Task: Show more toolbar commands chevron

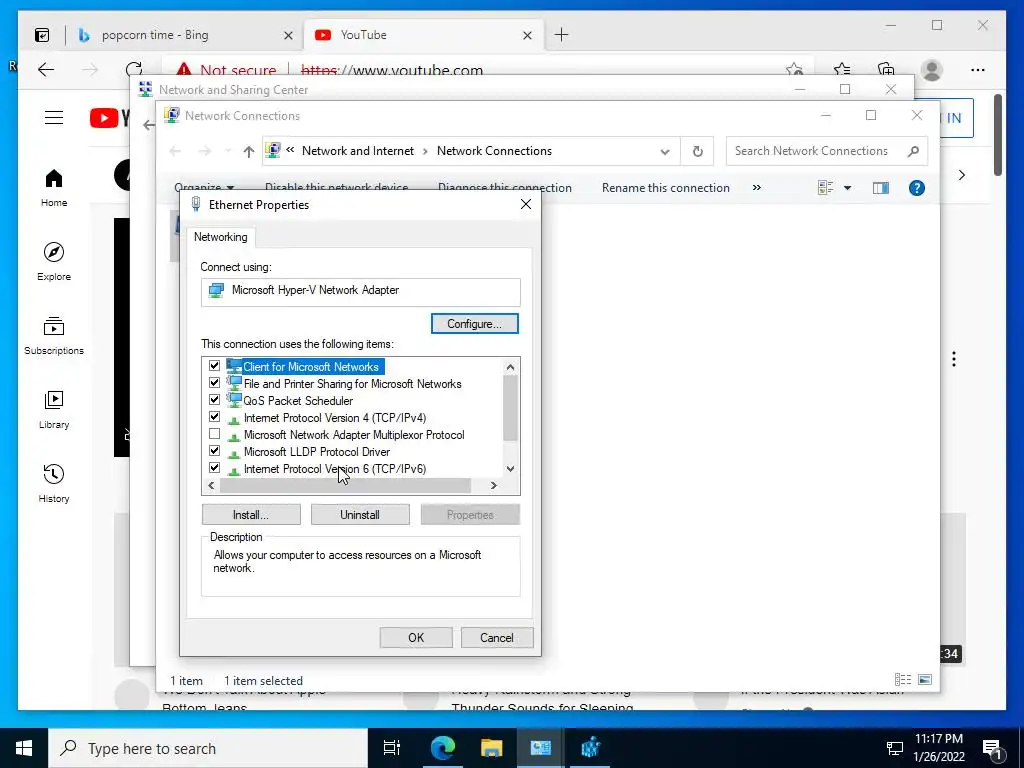Action: click(757, 187)
